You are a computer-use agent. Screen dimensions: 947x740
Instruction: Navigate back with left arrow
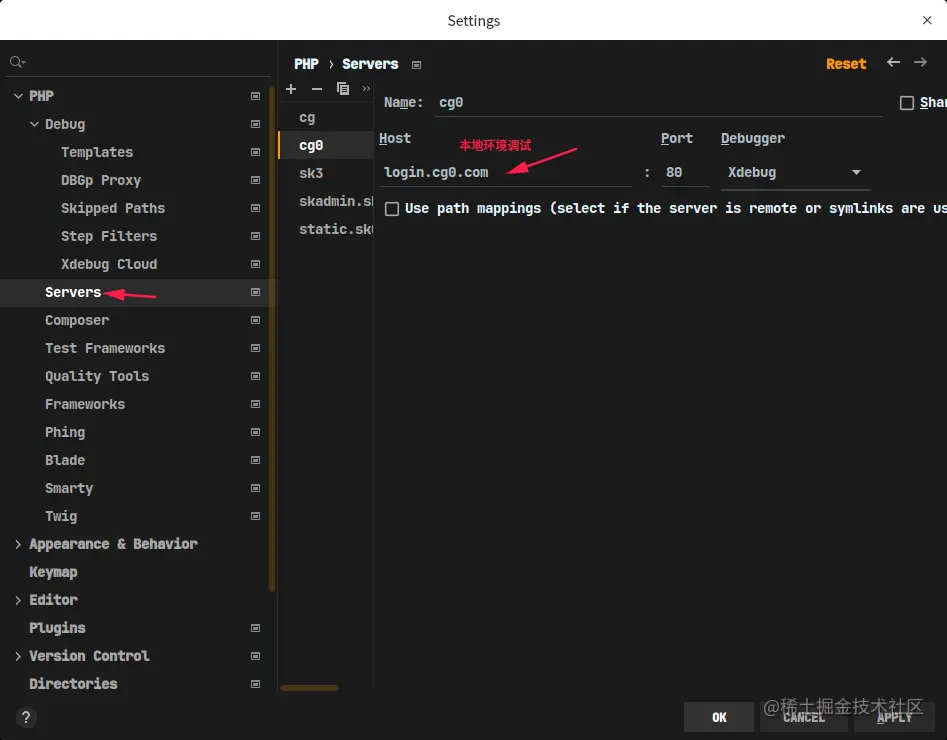893,62
